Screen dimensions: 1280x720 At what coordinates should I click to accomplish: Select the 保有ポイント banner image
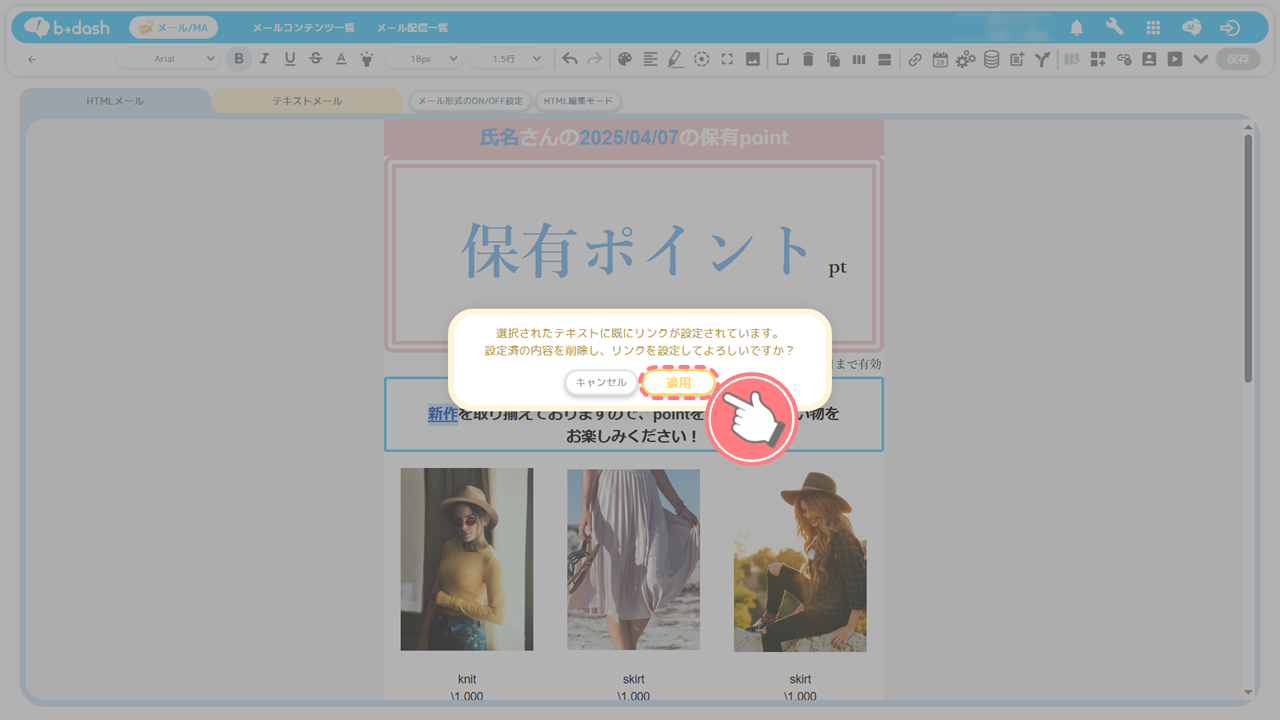tap(634, 254)
